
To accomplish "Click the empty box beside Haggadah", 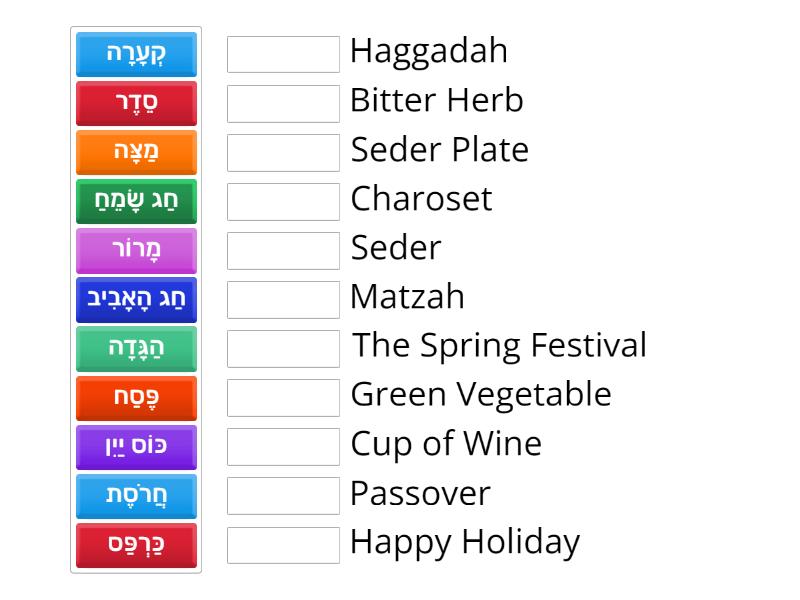I will [283, 54].
